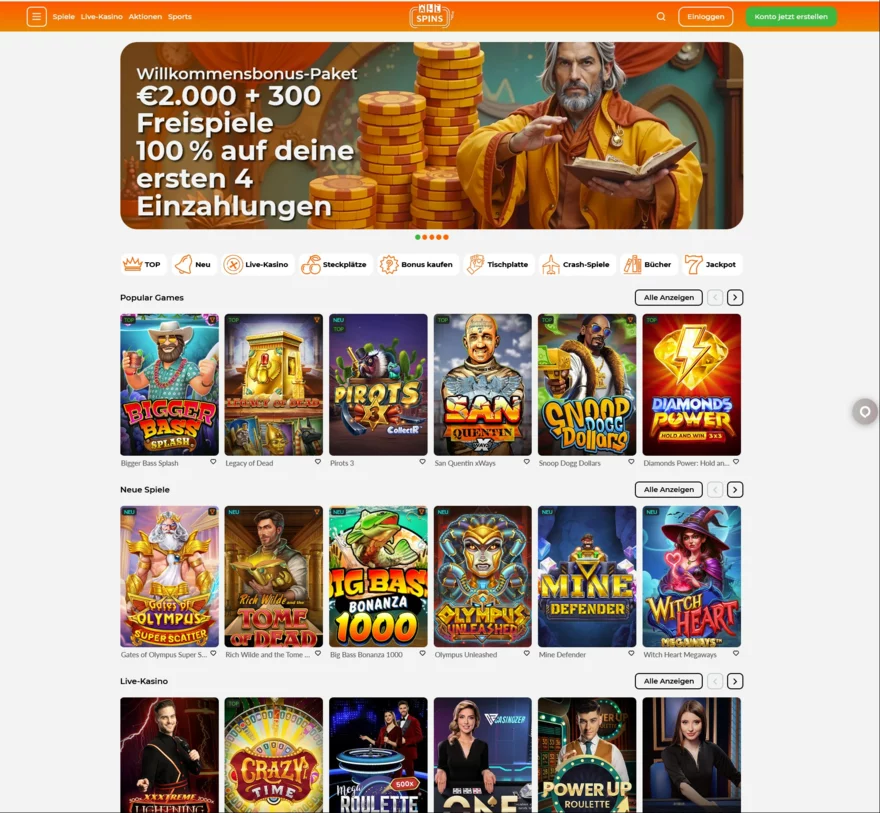
Task: Open the San Quentin xWays game thumbnail
Action: click(483, 384)
